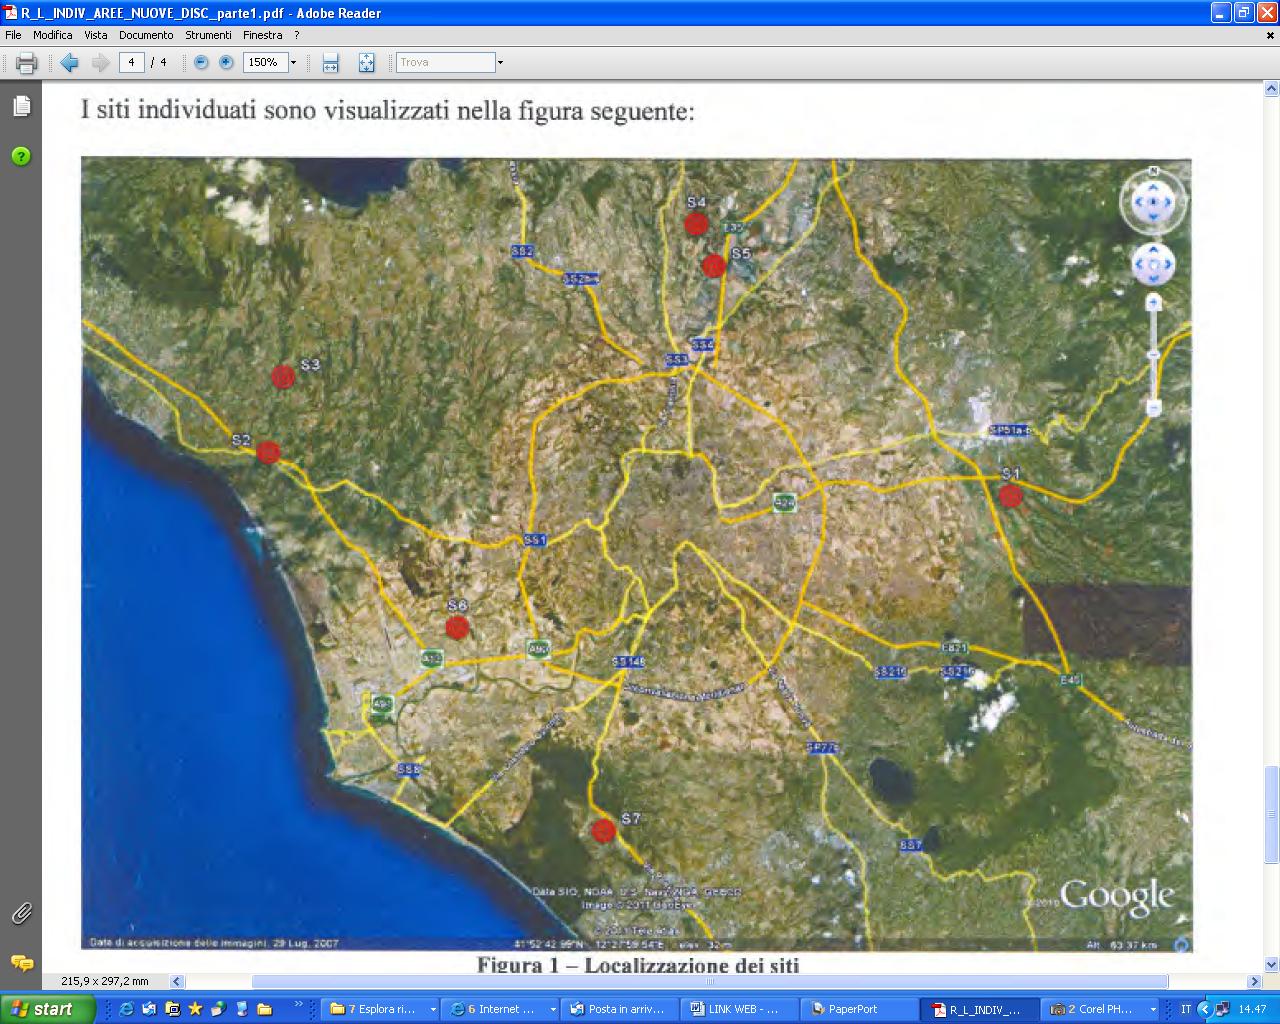
Task: Click the green help icon in sidebar
Action: tap(21, 156)
